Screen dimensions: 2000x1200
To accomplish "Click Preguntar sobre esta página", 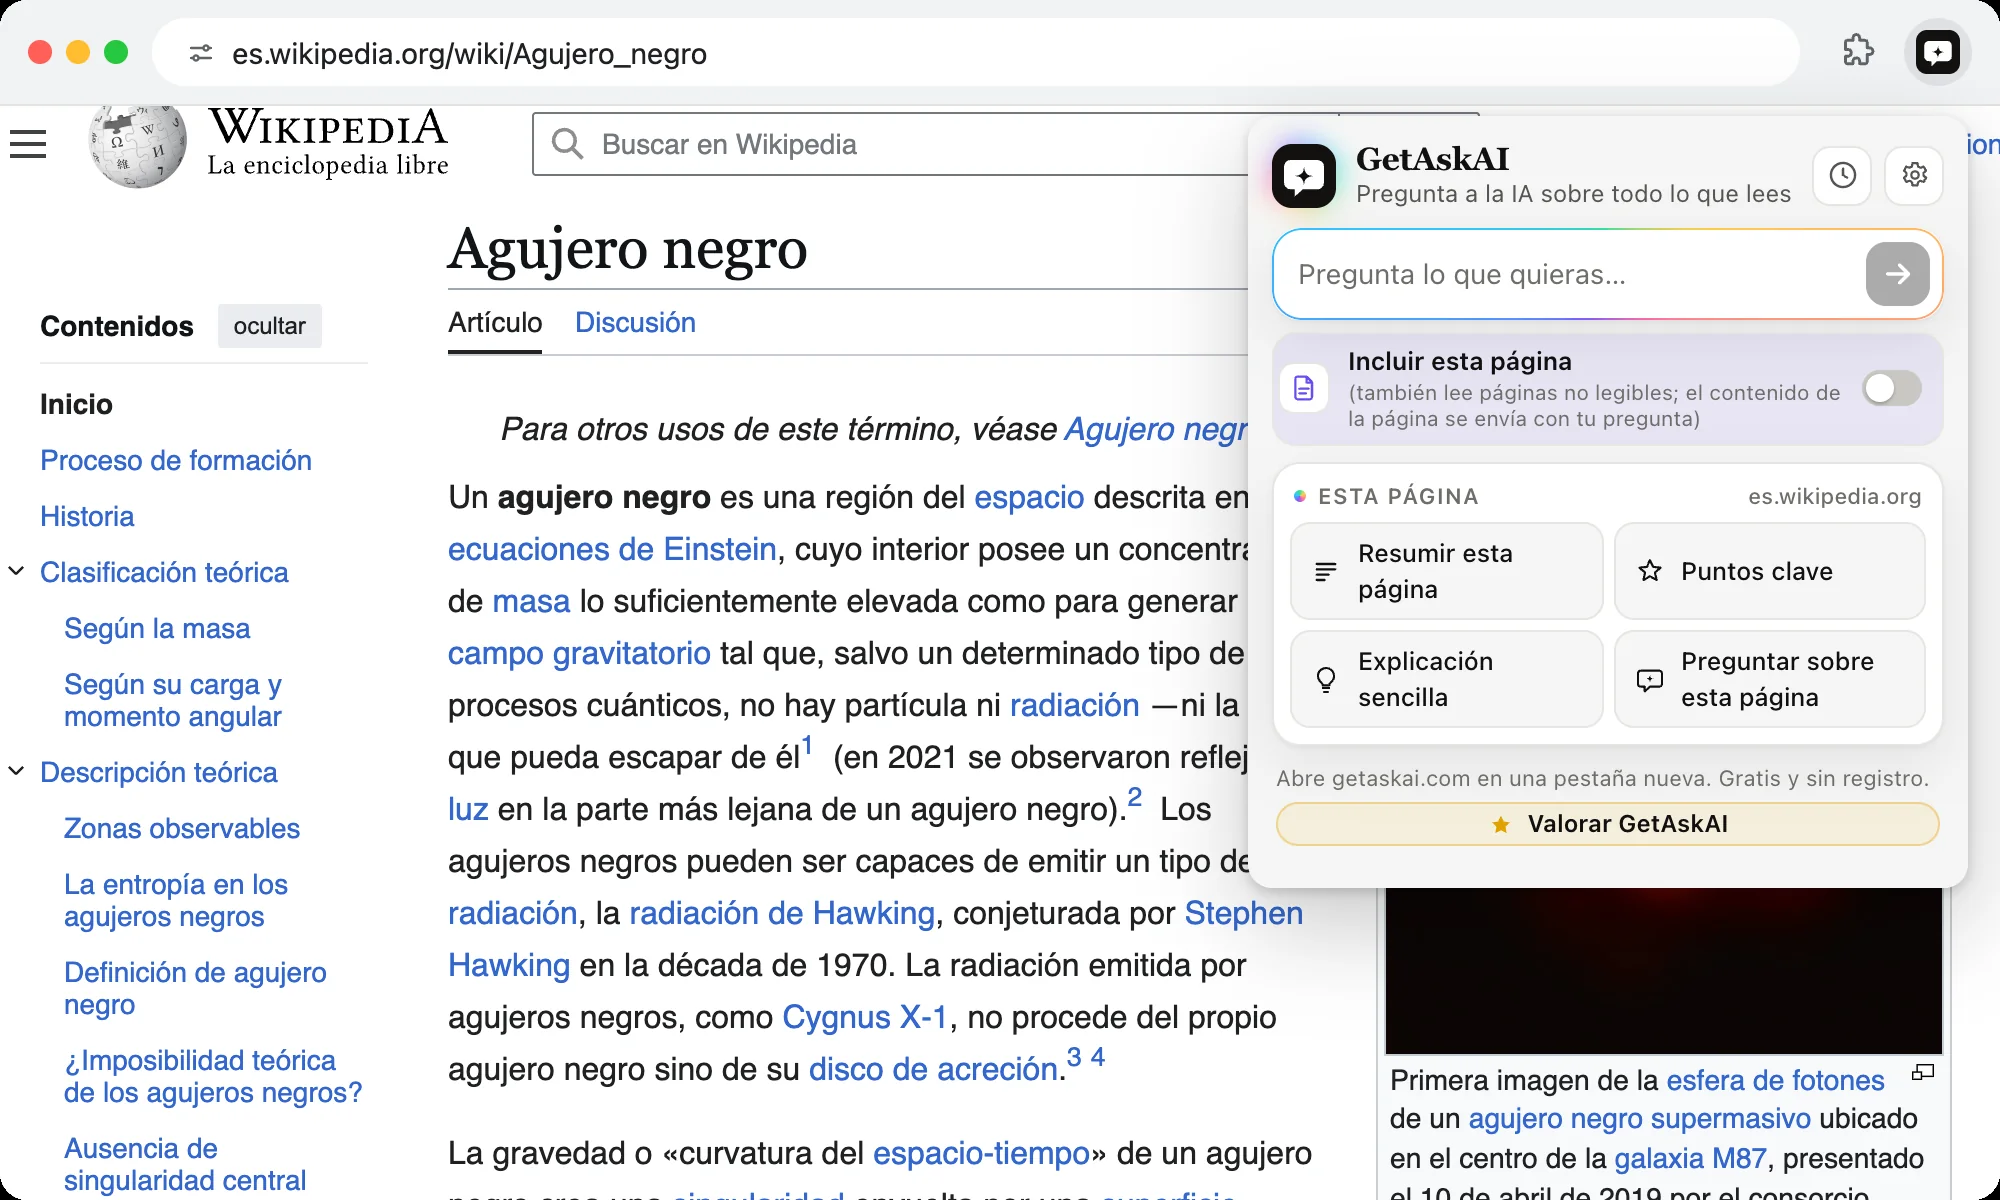I will click(1769, 679).
